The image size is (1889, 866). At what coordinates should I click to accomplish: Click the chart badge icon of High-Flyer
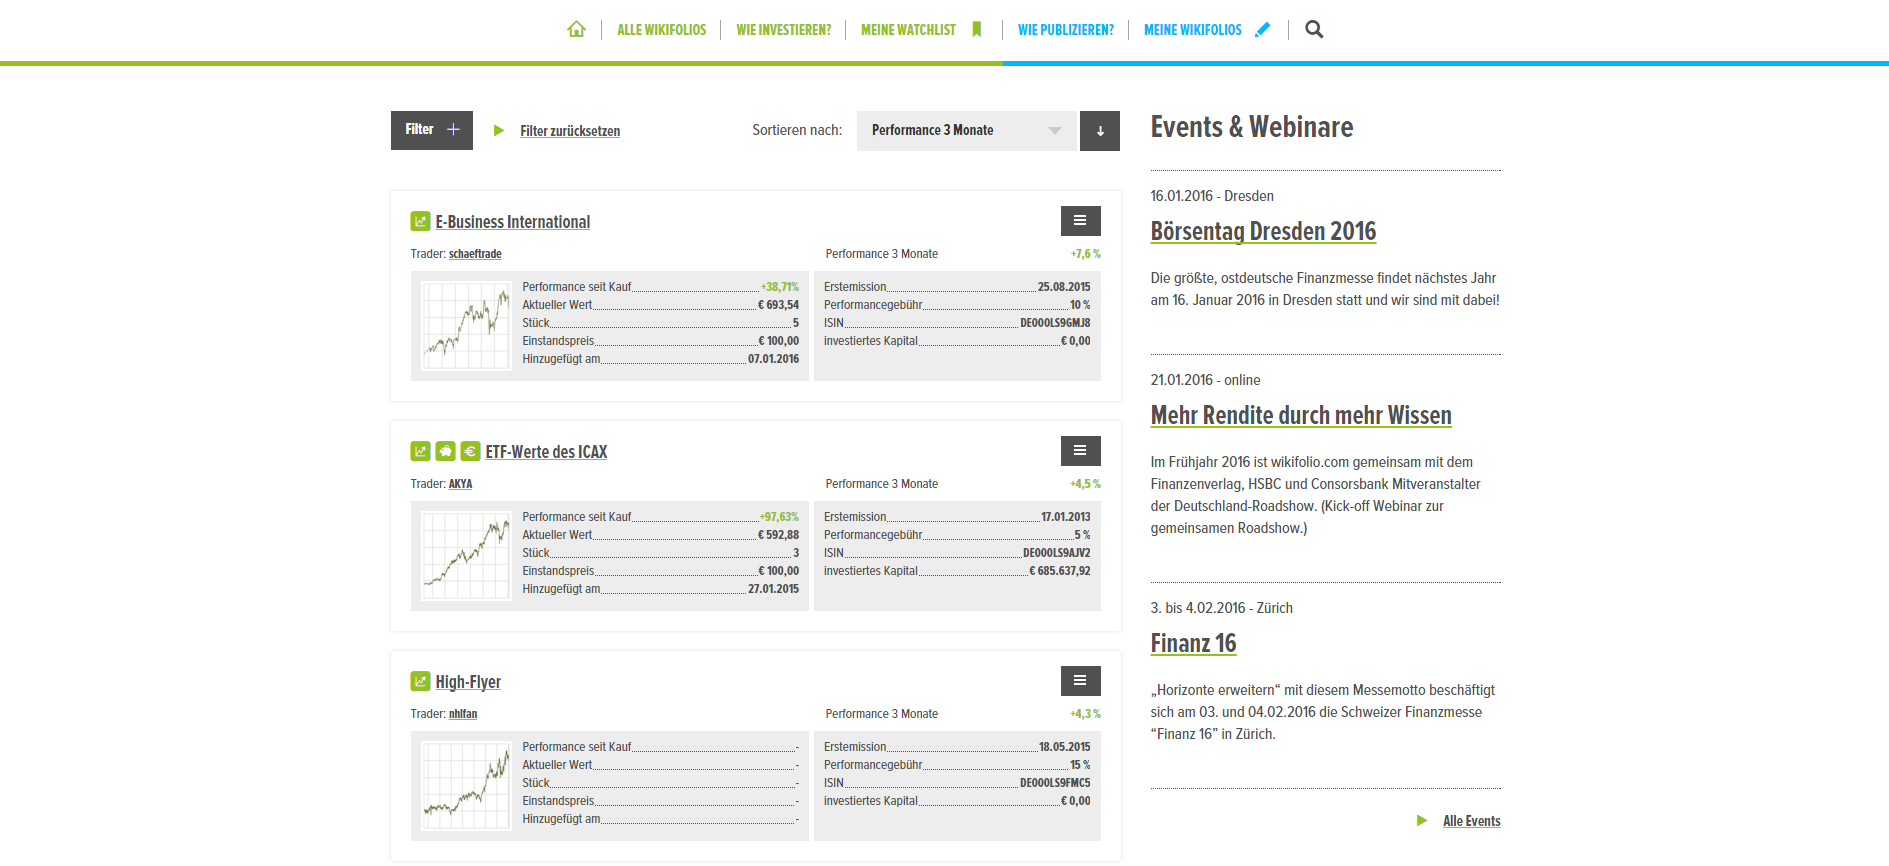(x=421, y=681)
